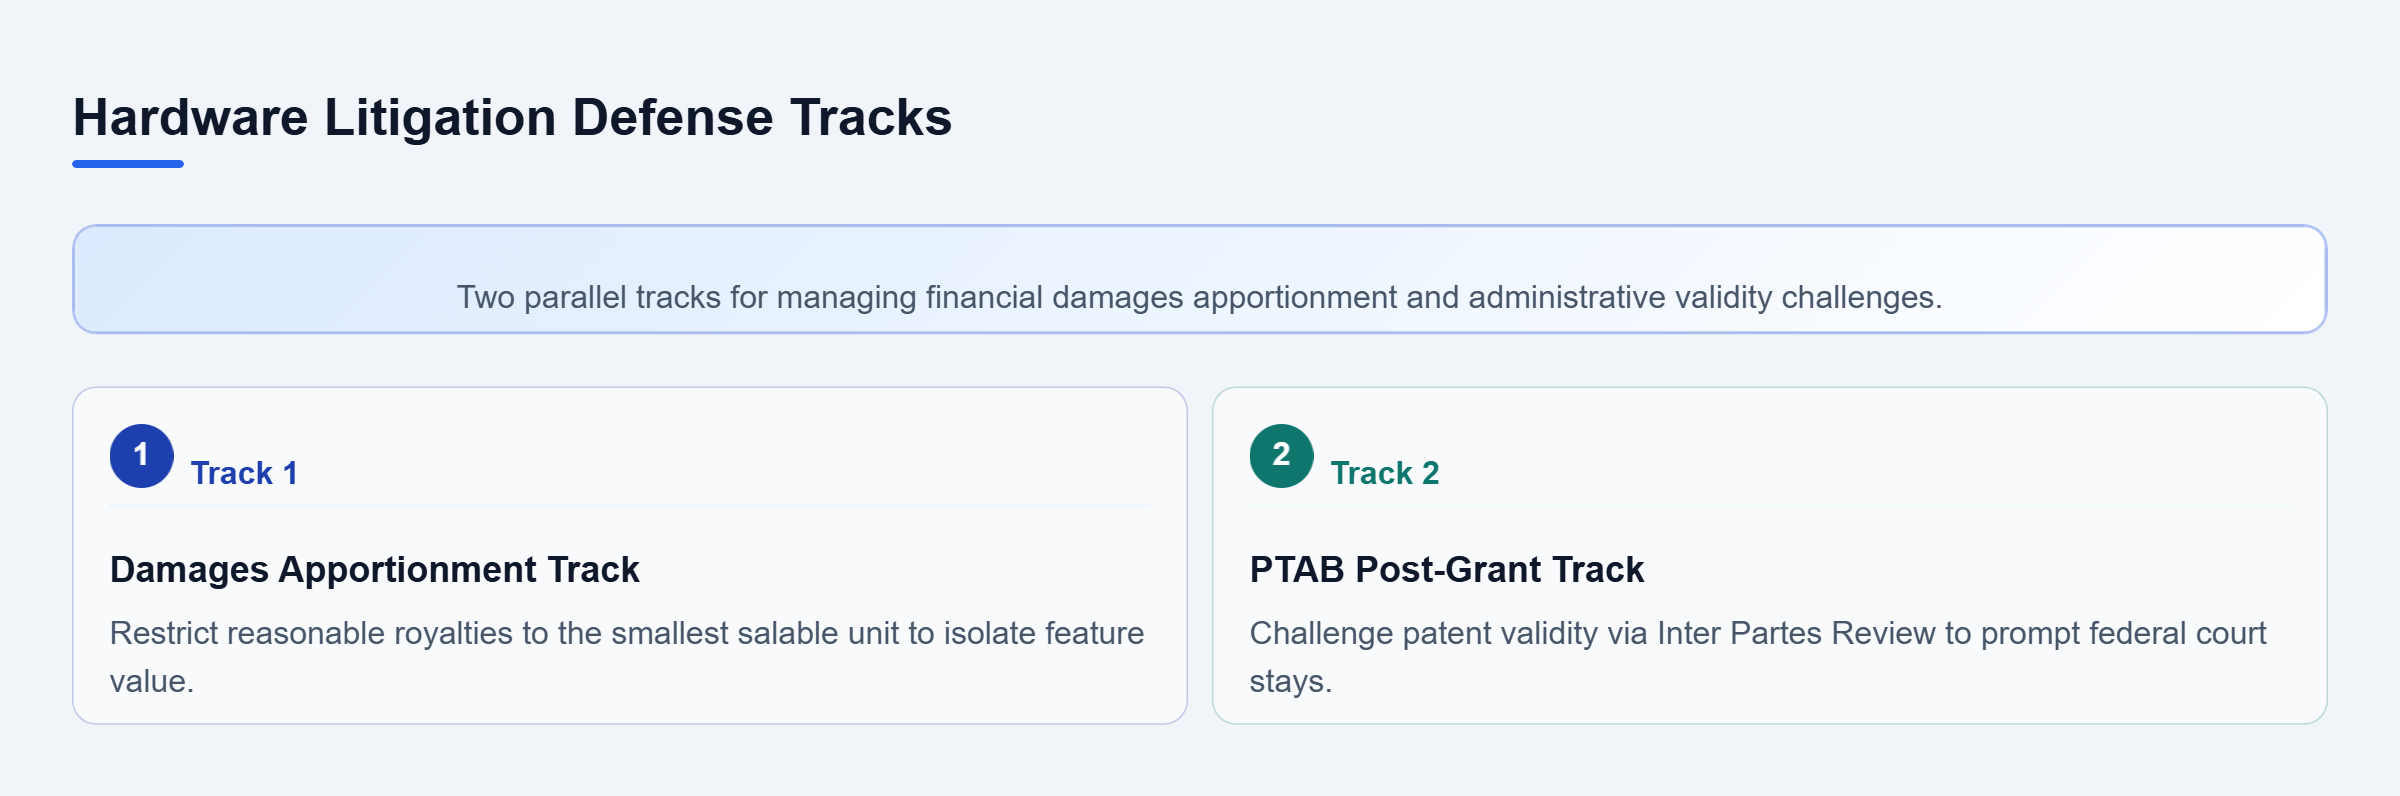Image resolution: width=2400 pixels, height=796 pixels.
Task: Click the divider line under Track 2
Action: pyautogui.click(x=1770, y=506)
